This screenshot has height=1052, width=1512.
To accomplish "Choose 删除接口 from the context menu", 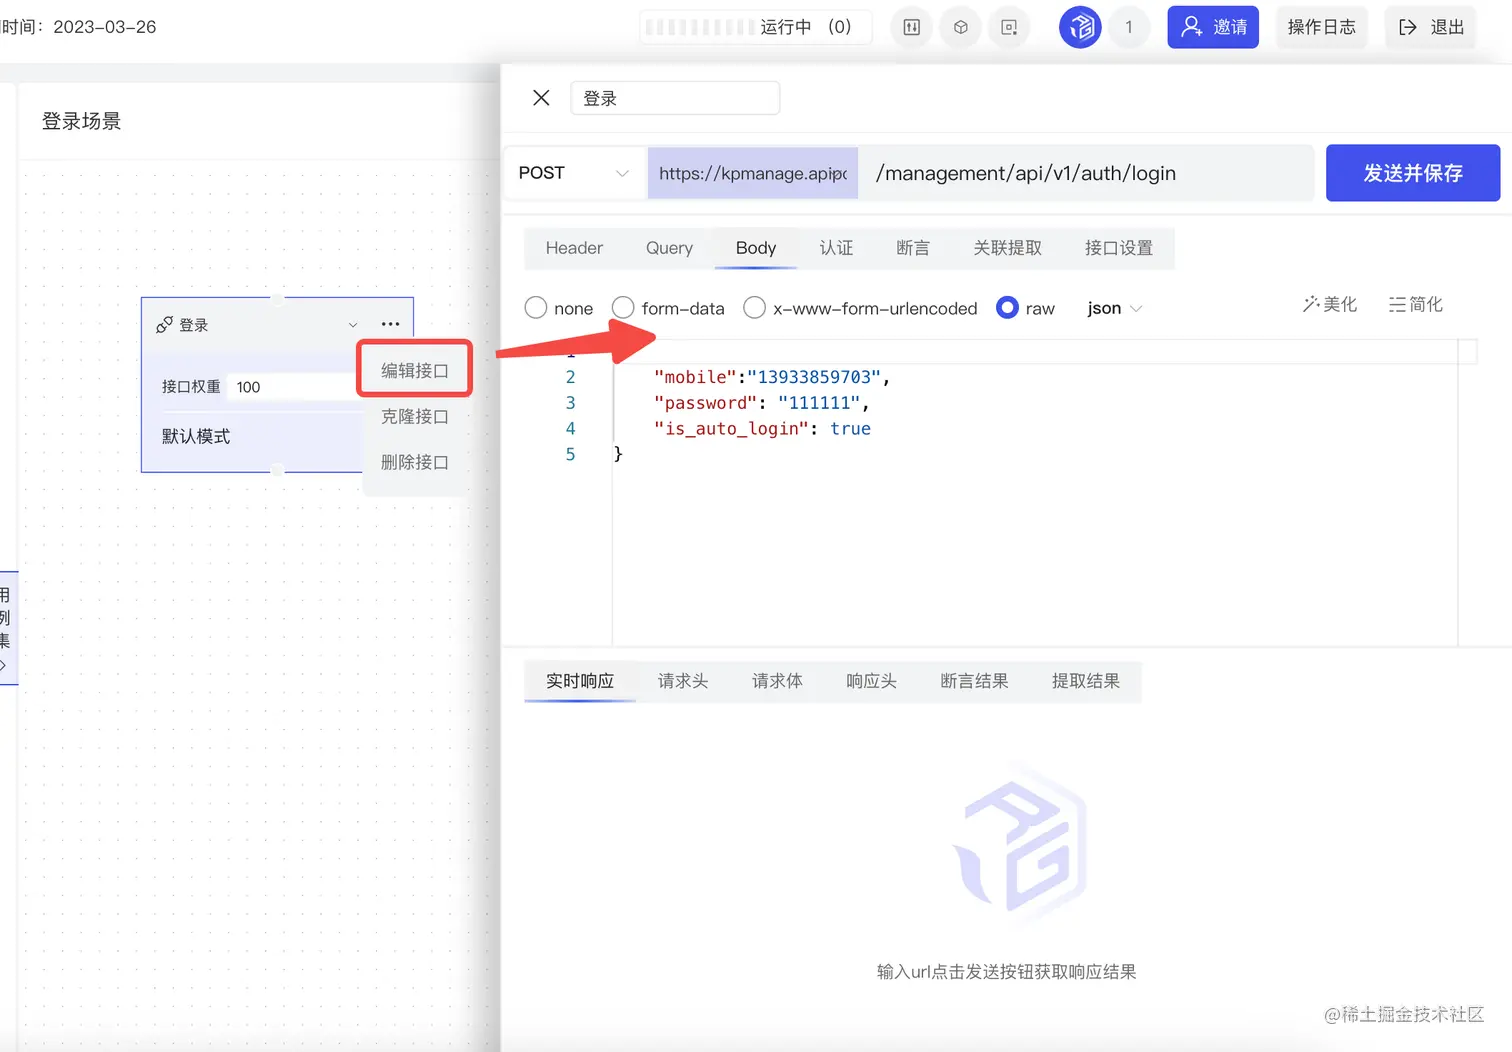I will (414, 462).
